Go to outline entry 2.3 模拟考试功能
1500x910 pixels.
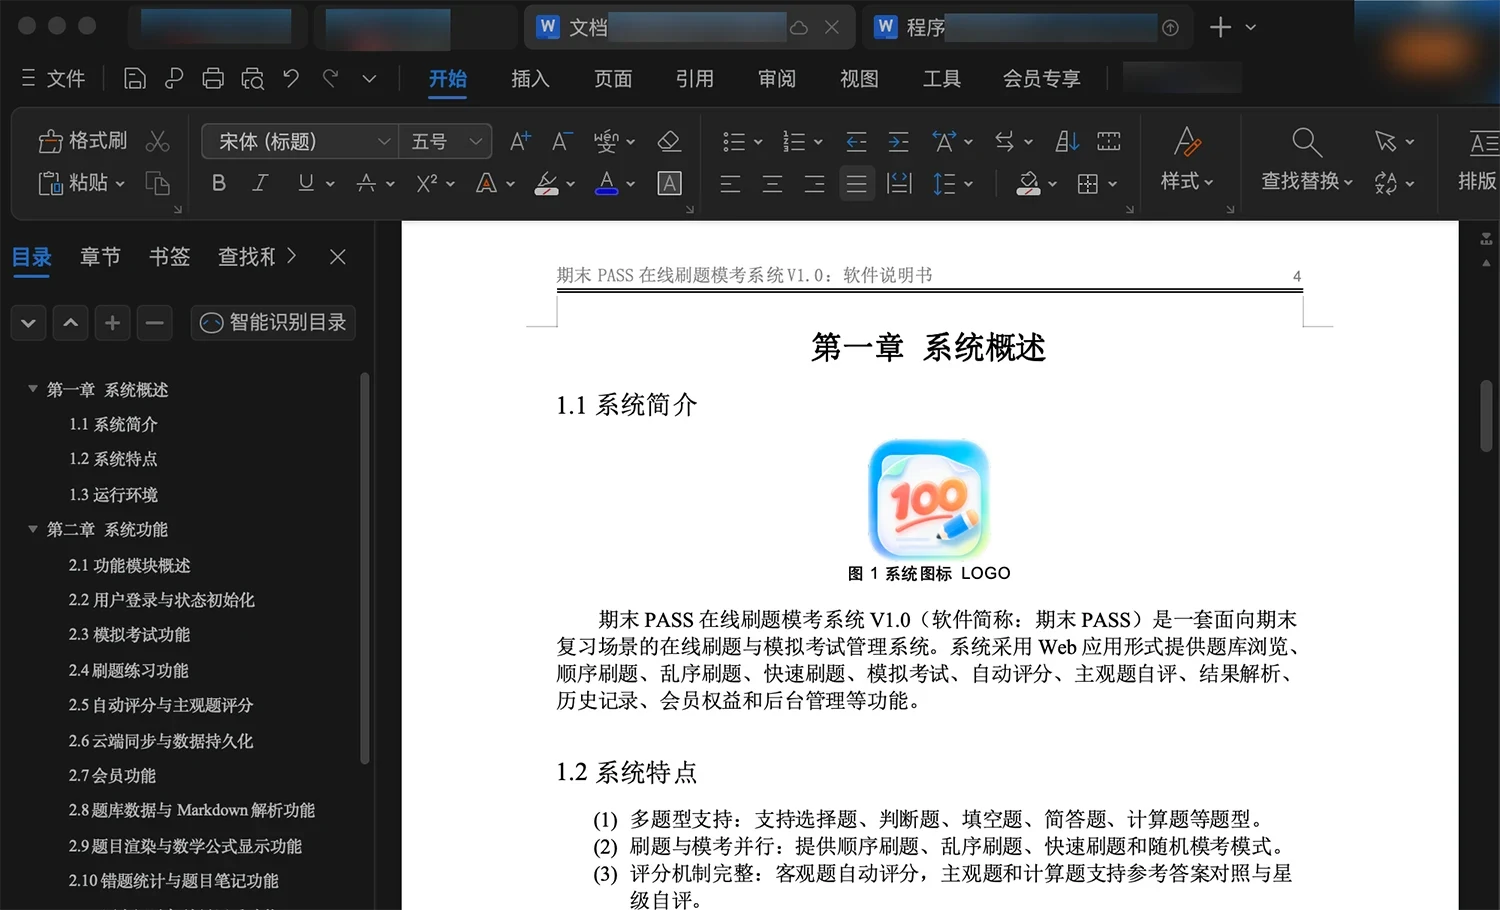click(129, 635)
